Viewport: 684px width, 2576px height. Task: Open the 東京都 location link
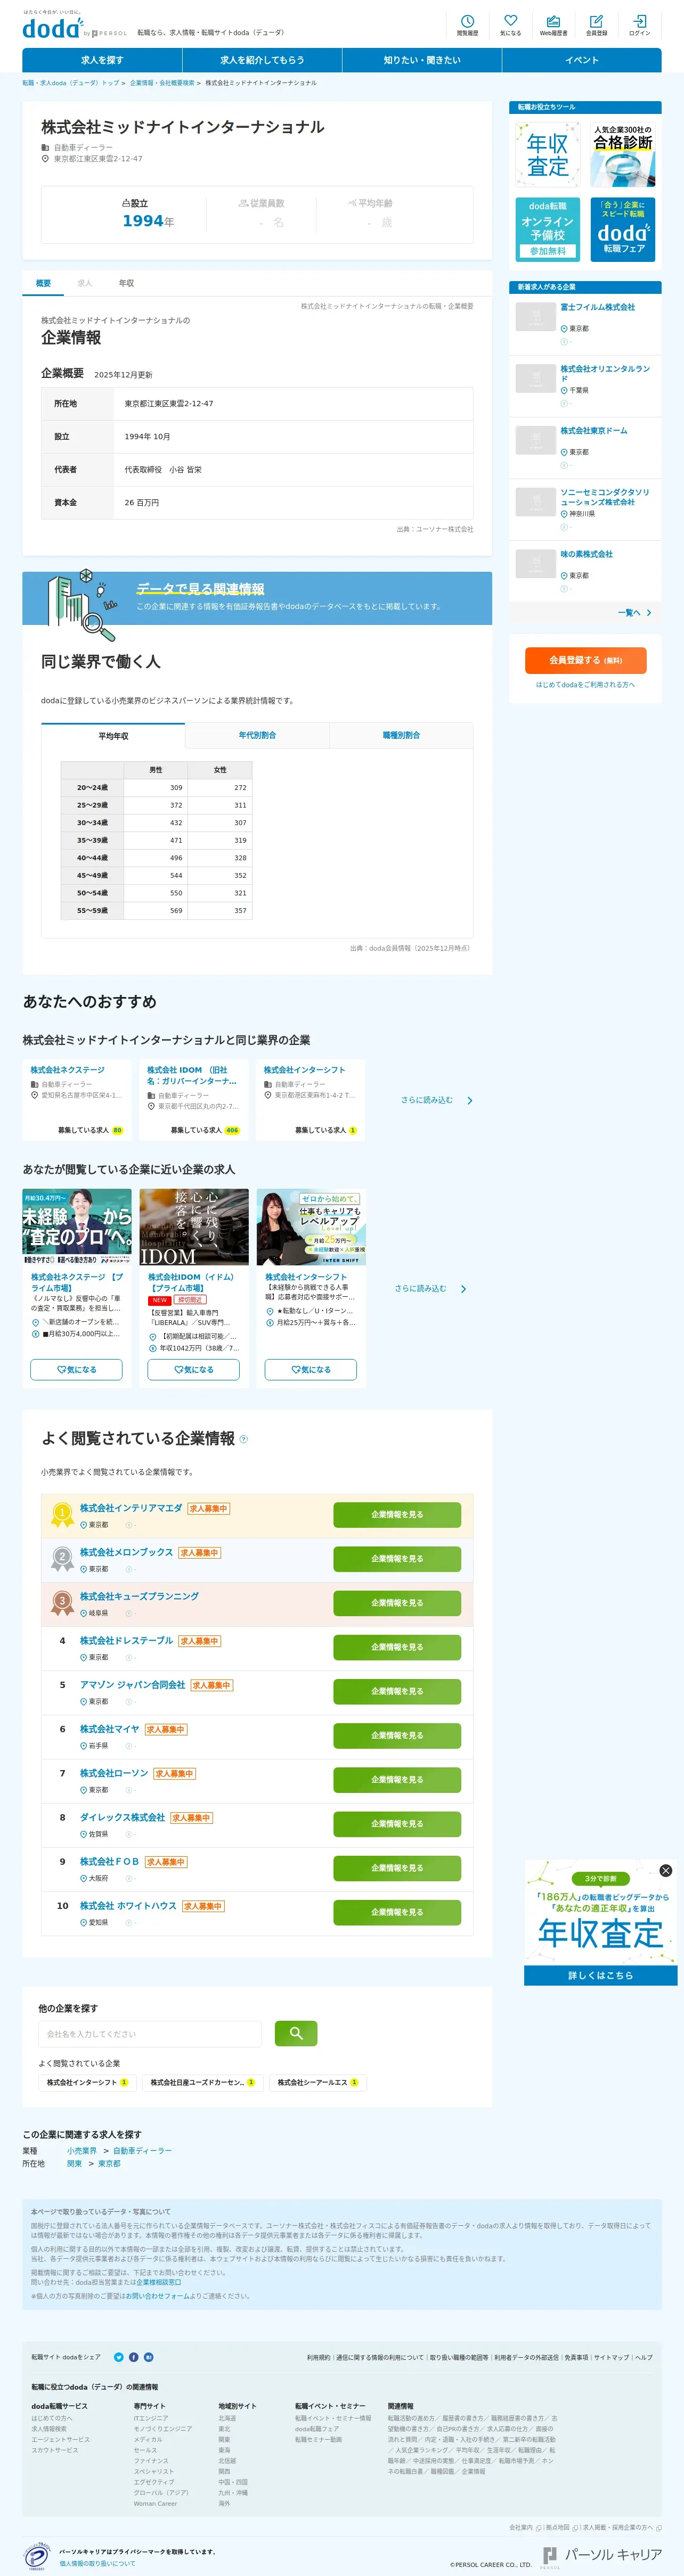109,2164
